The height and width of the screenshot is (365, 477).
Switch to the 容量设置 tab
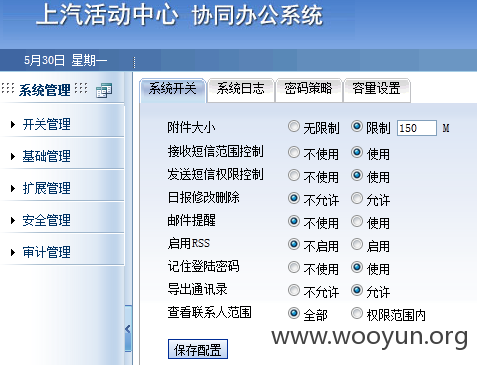point(377,90)
